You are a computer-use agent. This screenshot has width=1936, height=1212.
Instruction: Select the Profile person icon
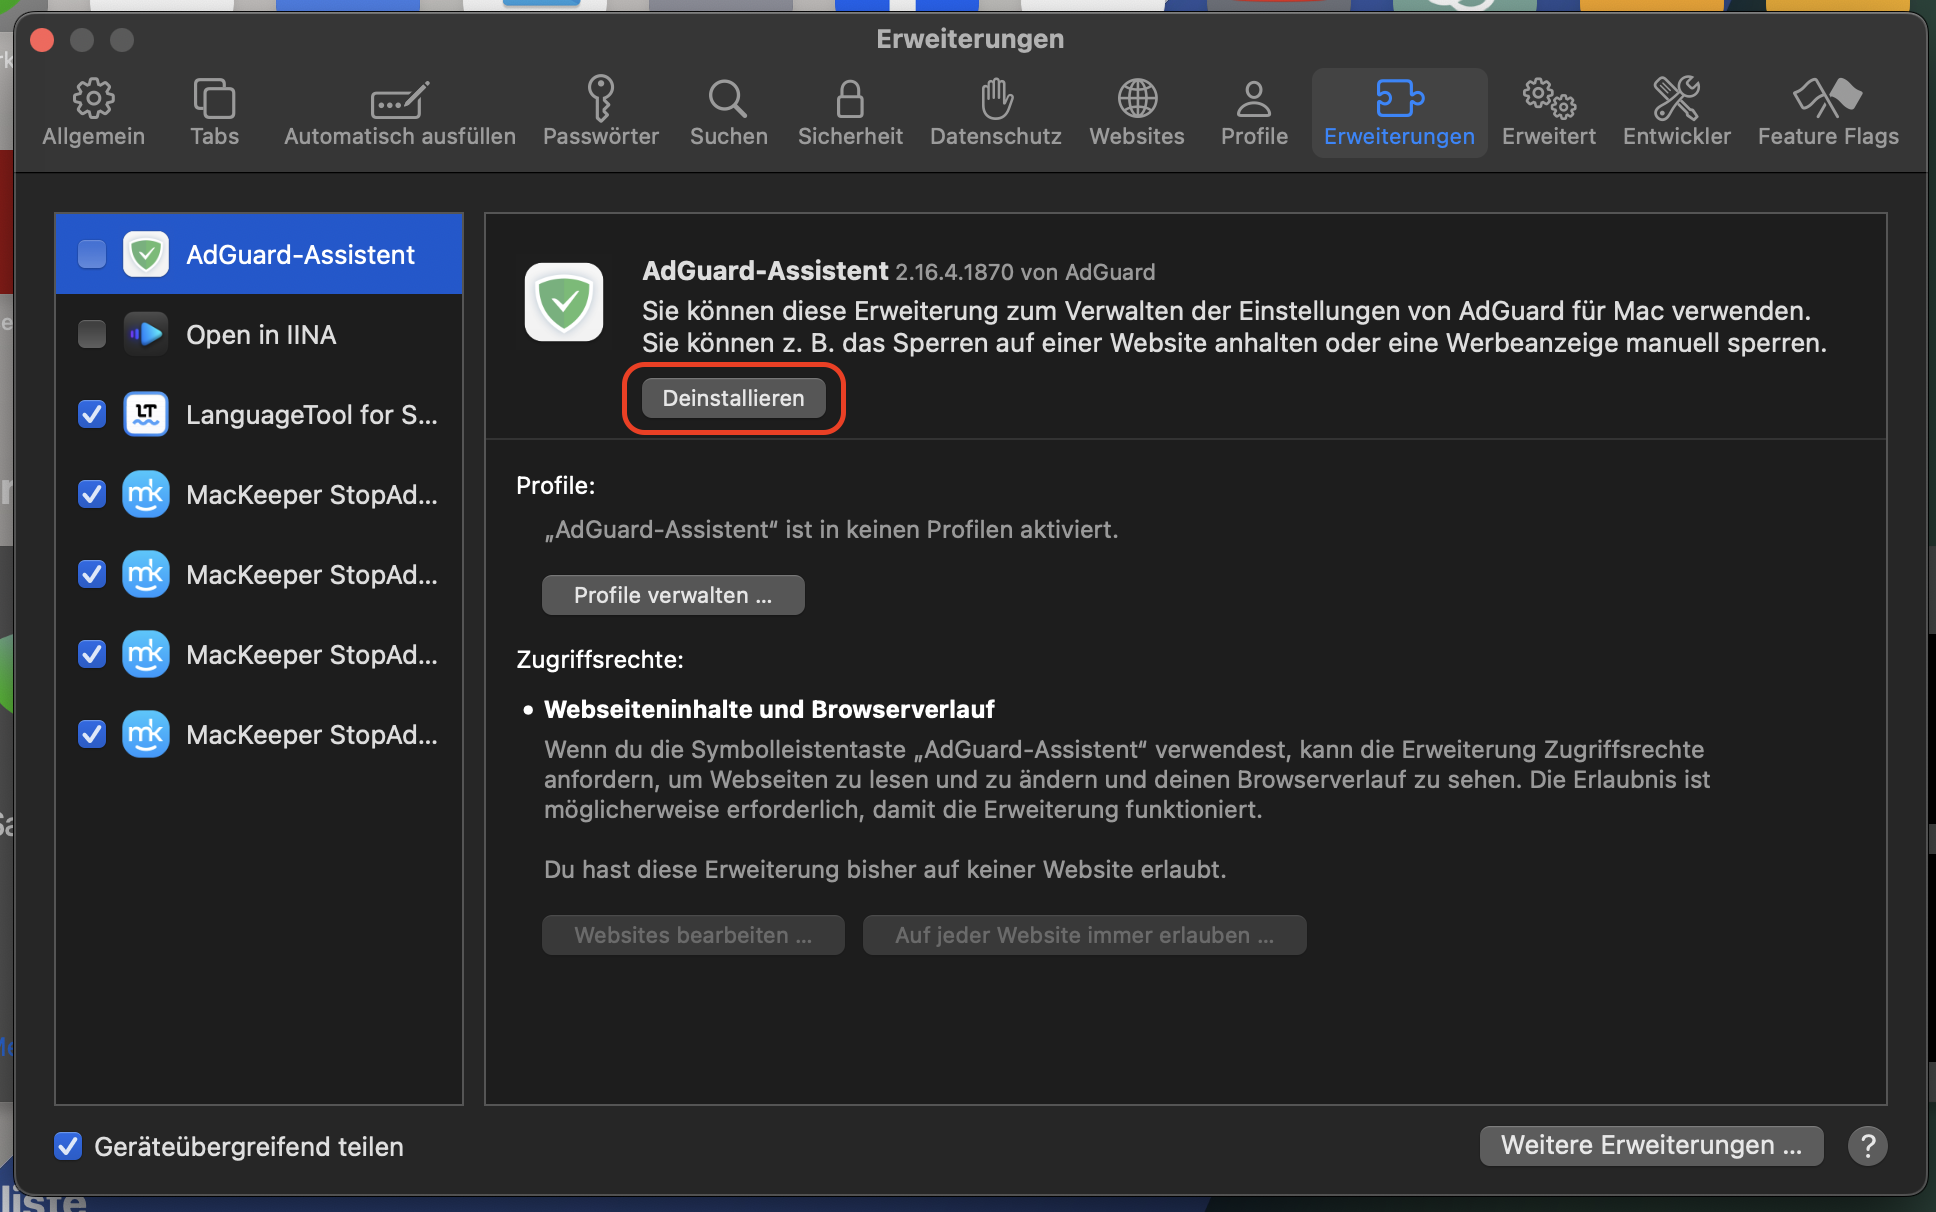1254,98
